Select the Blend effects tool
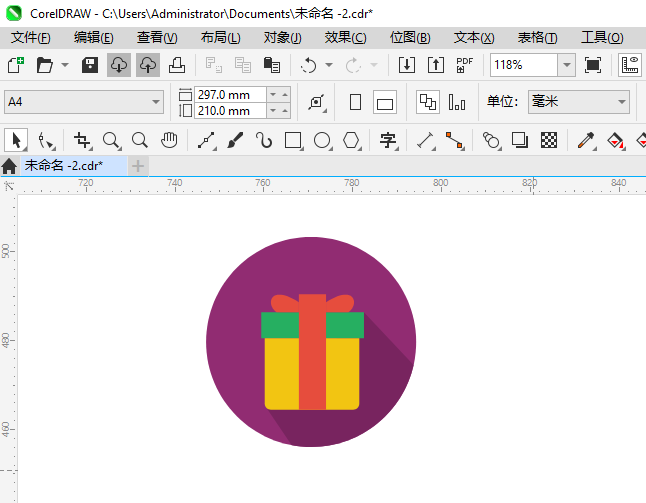The width and height of the screenshot is (646, 503). tap(491, 140)
